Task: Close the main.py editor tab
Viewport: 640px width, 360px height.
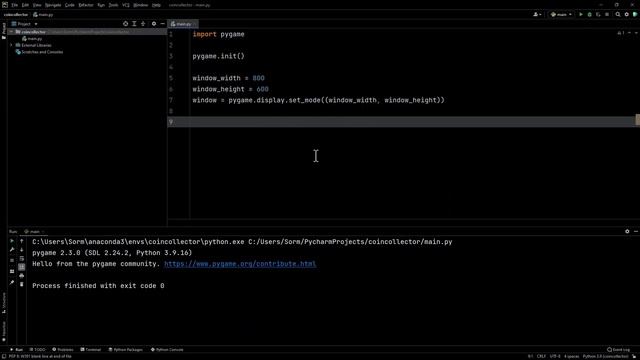Action: pos(194,24)
